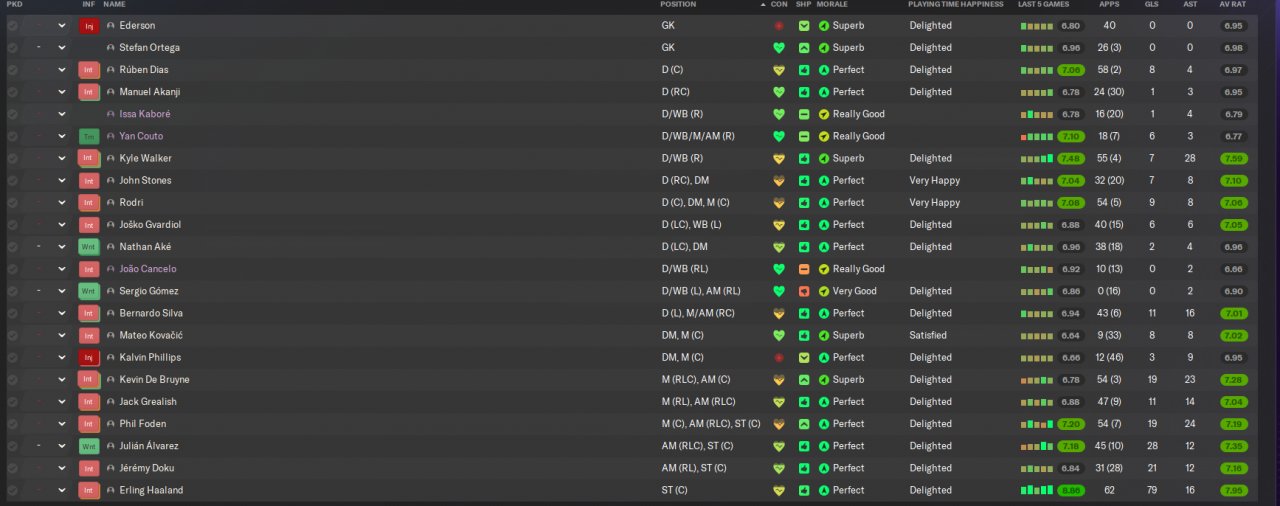
Task: Open João Cancelo's player profile
Action: (148, 269)
